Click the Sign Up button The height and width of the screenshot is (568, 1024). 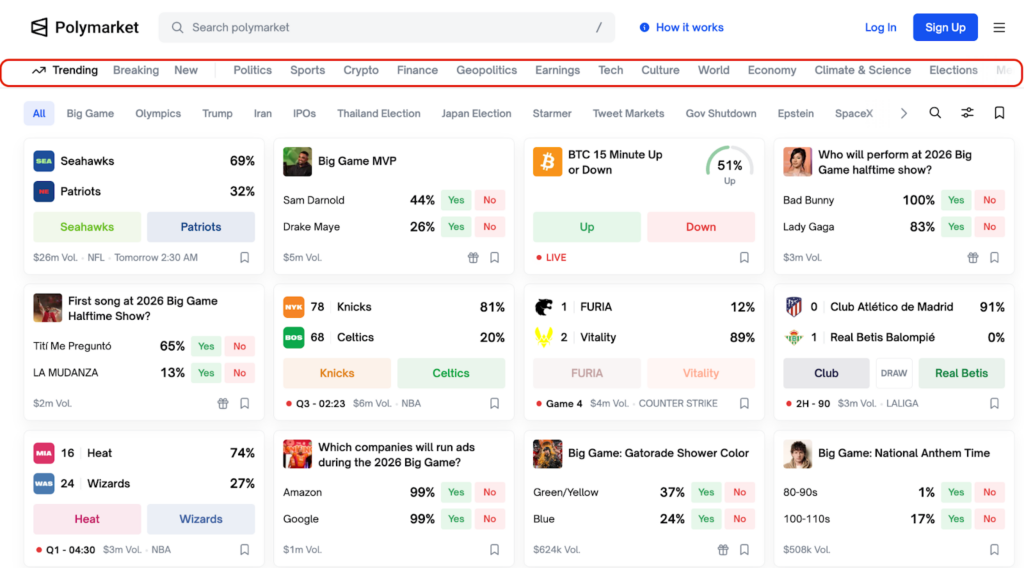click(944, 28)
